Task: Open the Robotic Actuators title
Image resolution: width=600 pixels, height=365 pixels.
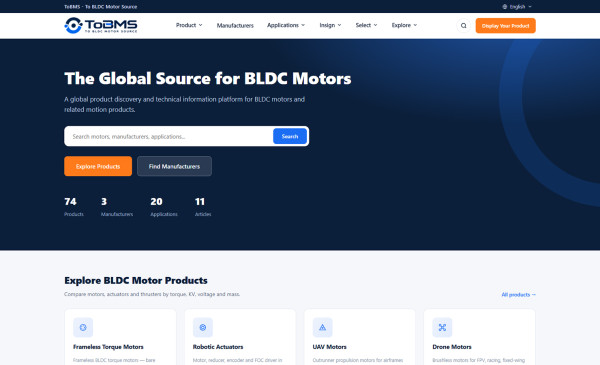Action: 218,347
